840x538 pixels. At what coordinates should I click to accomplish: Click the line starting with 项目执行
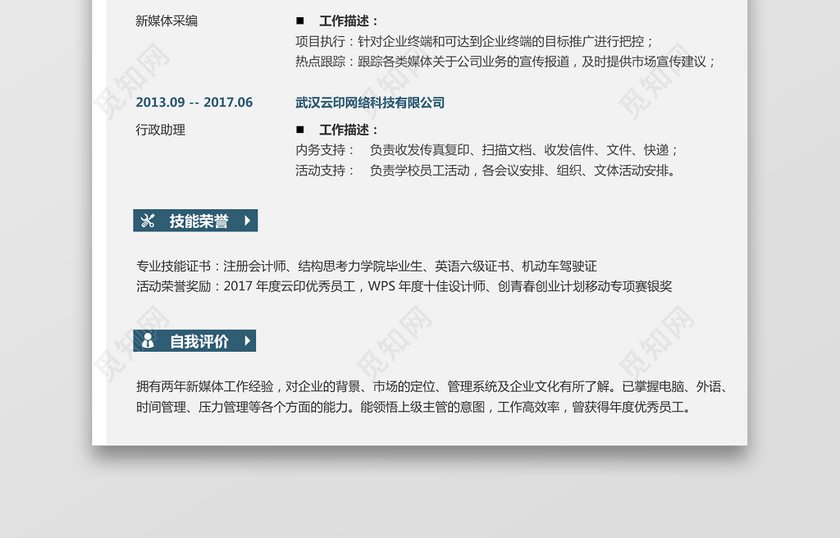(x=475, y=41)
